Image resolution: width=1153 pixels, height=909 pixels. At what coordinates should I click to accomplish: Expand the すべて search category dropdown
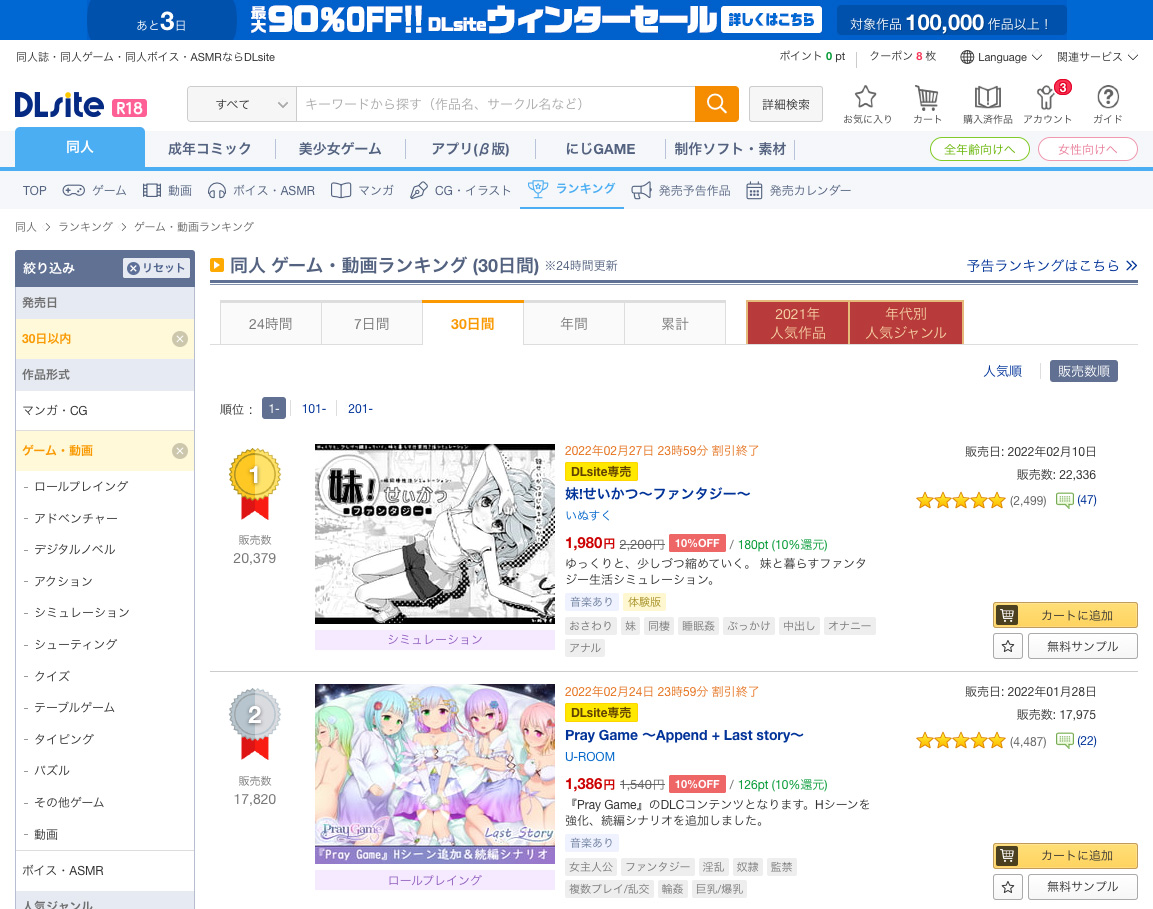coord(242,104)
